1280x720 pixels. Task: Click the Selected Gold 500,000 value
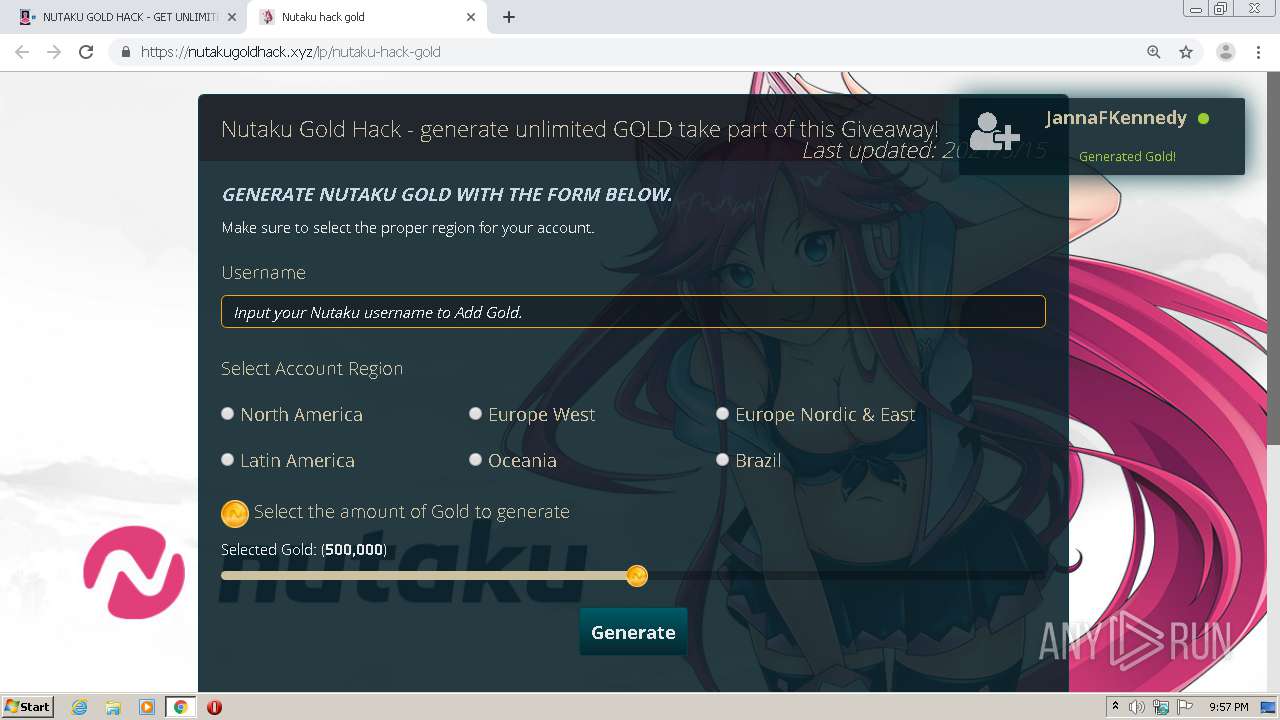click(x=354, y=550)
